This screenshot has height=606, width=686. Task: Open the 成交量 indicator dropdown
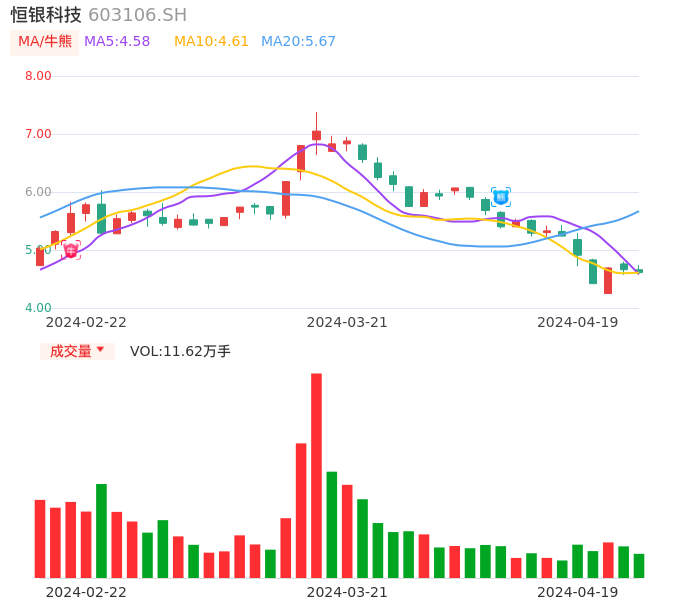pyautogui.click(x=77, y=351)
